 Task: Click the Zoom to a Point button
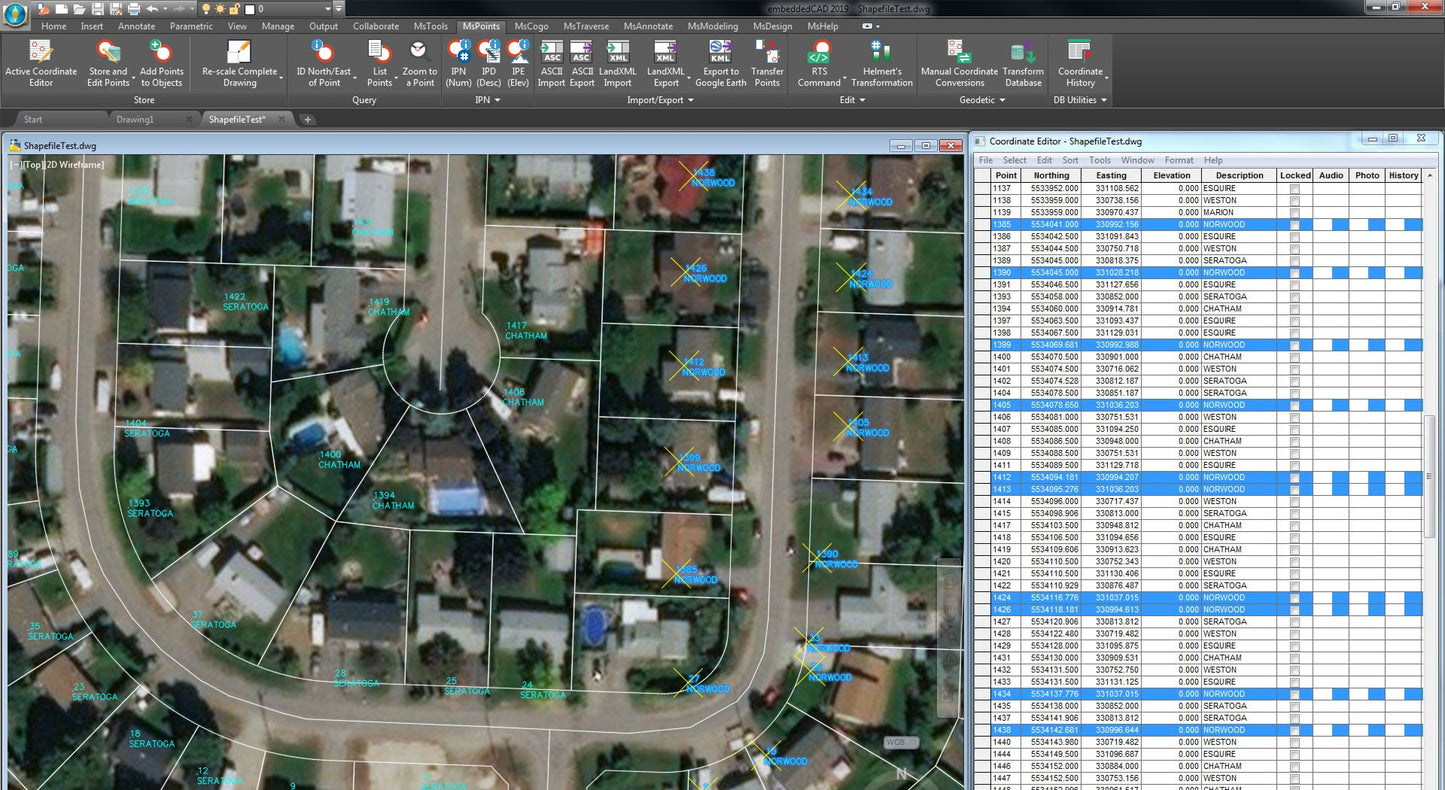click(419, 60)
